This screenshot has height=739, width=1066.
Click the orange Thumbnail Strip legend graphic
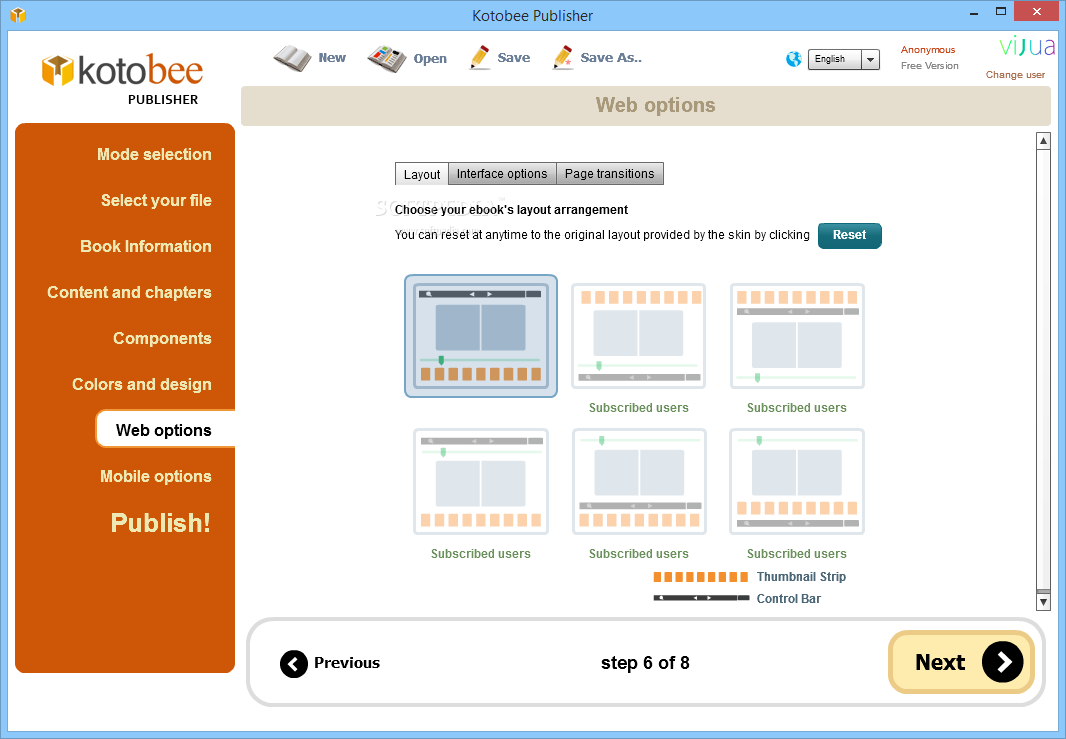pyautogui.click(x=701, y=577)
